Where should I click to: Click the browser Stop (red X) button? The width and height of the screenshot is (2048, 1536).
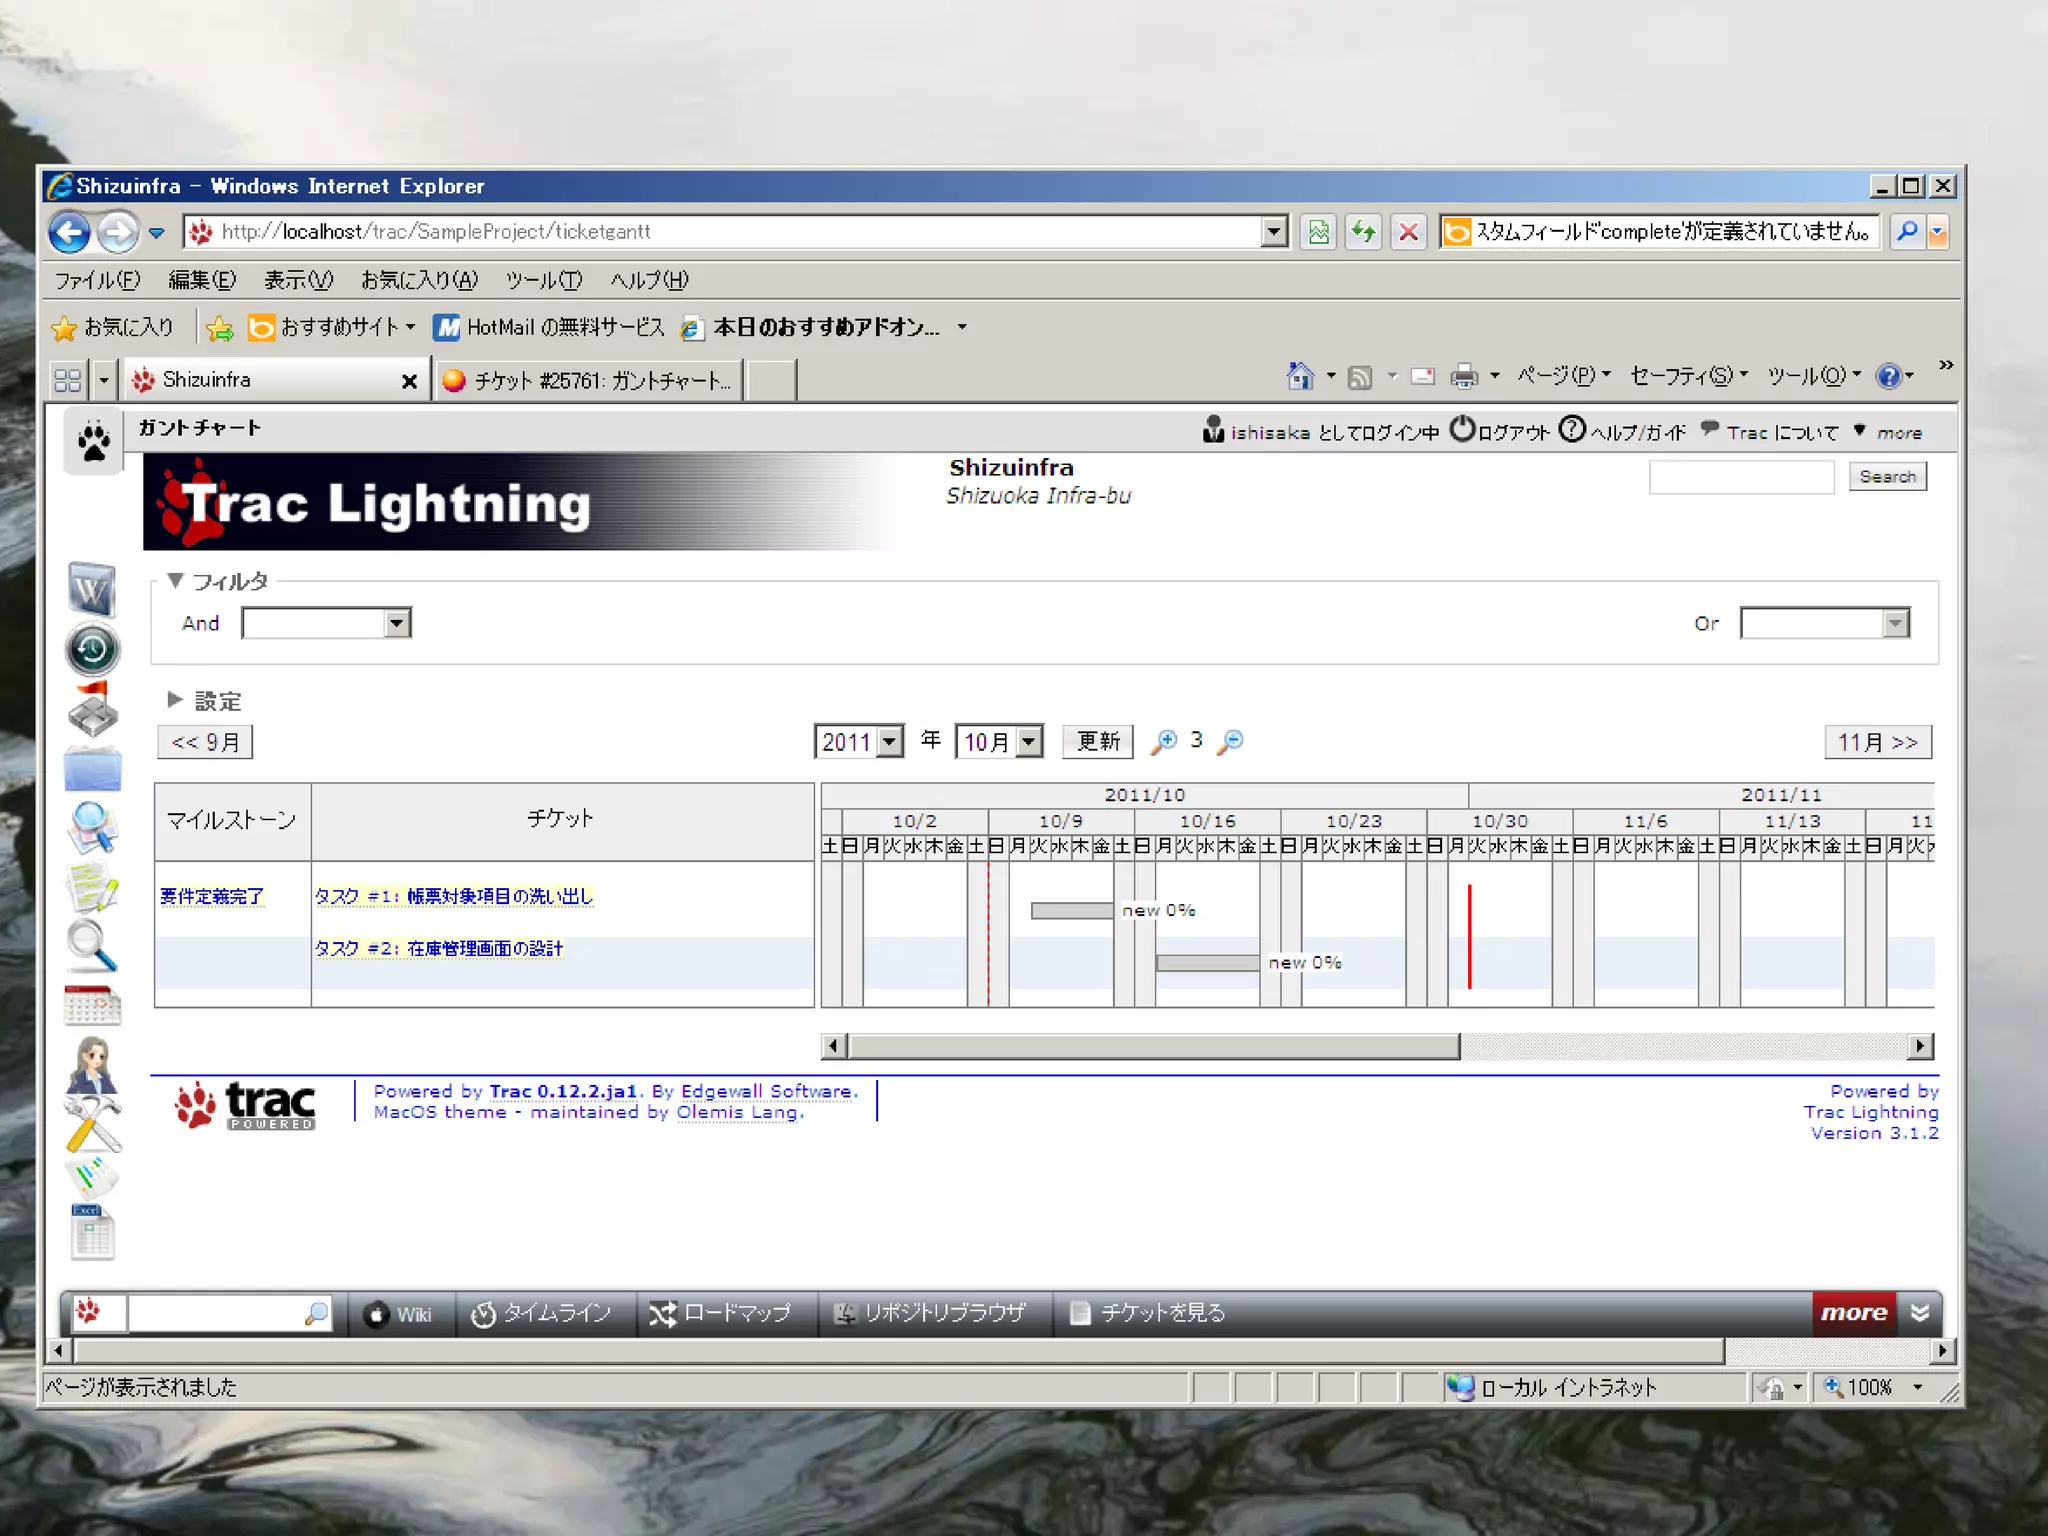1408,232
